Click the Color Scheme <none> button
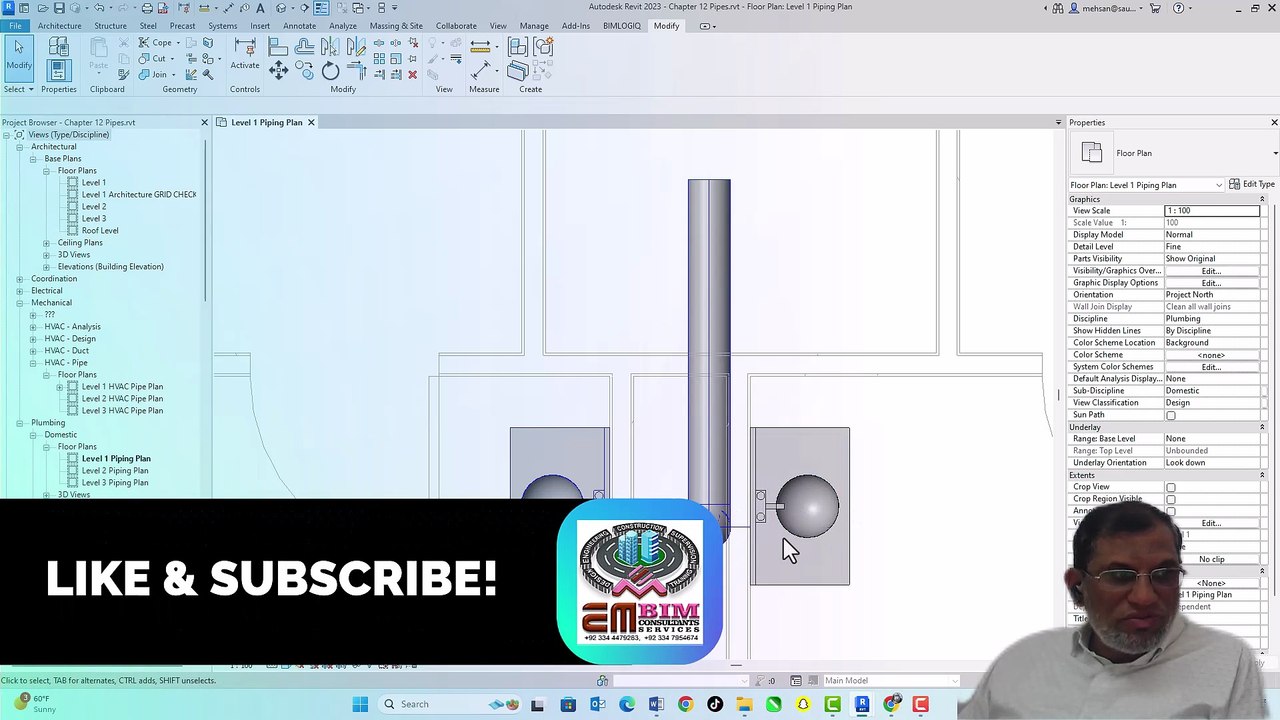Screen dimensions: 1280x720 (1211, 355)
